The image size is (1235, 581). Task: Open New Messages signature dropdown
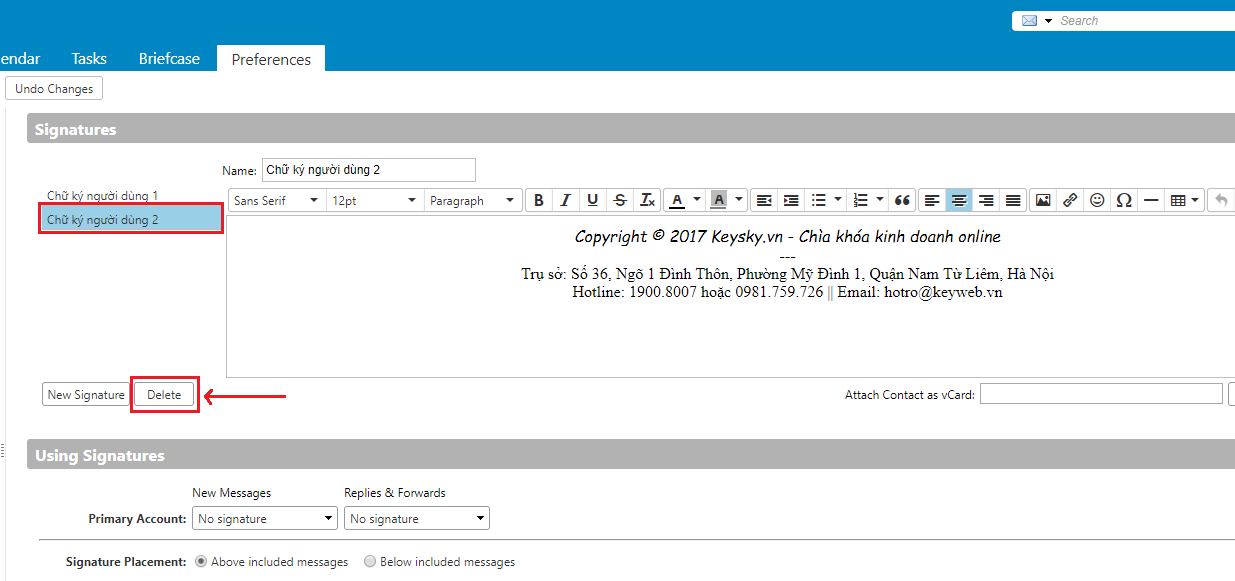click(265, 518)
